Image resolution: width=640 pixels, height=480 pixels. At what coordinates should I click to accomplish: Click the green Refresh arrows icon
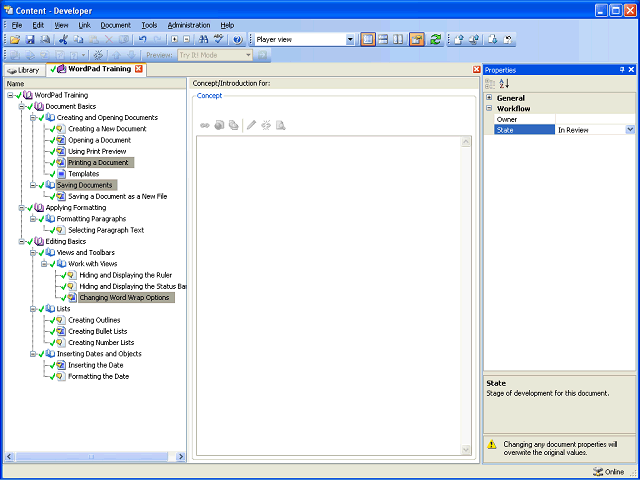(x=436, y=40)
